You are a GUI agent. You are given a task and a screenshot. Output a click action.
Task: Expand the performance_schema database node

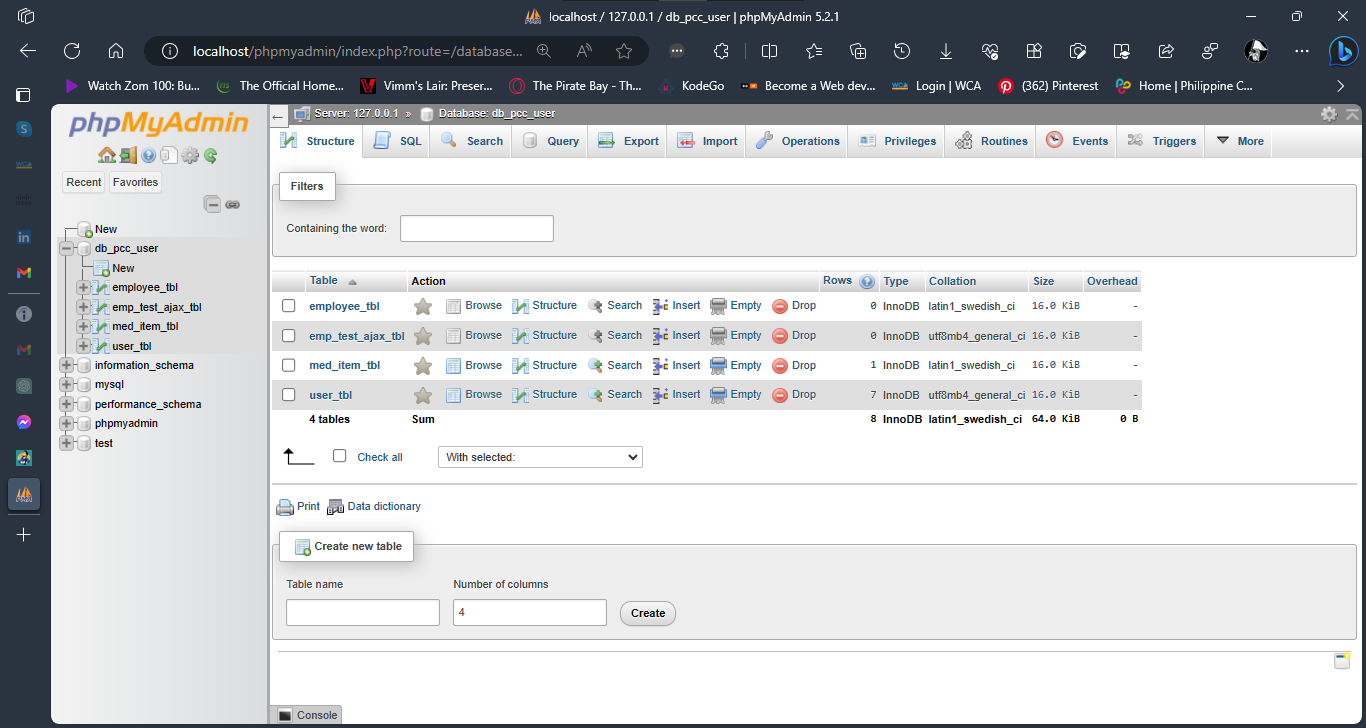tap(67, 404)
